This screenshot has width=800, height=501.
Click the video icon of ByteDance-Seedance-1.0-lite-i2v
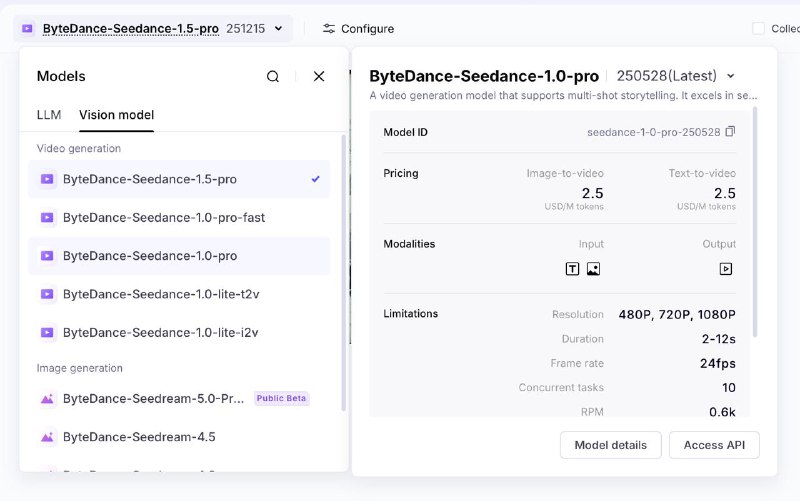coord(47,333)
